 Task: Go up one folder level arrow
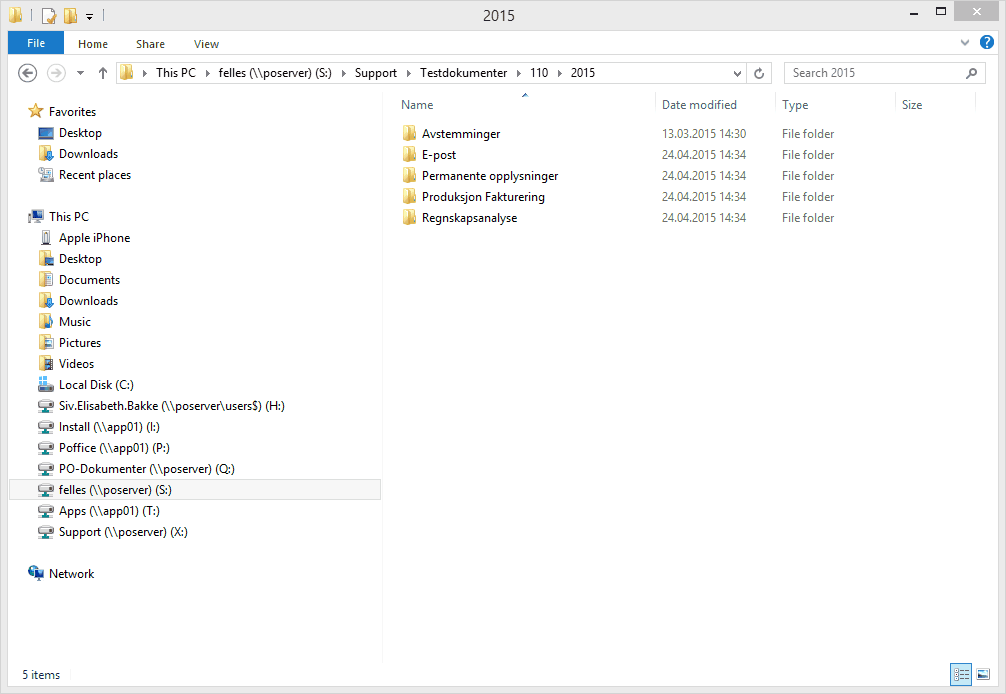point(103,73)
